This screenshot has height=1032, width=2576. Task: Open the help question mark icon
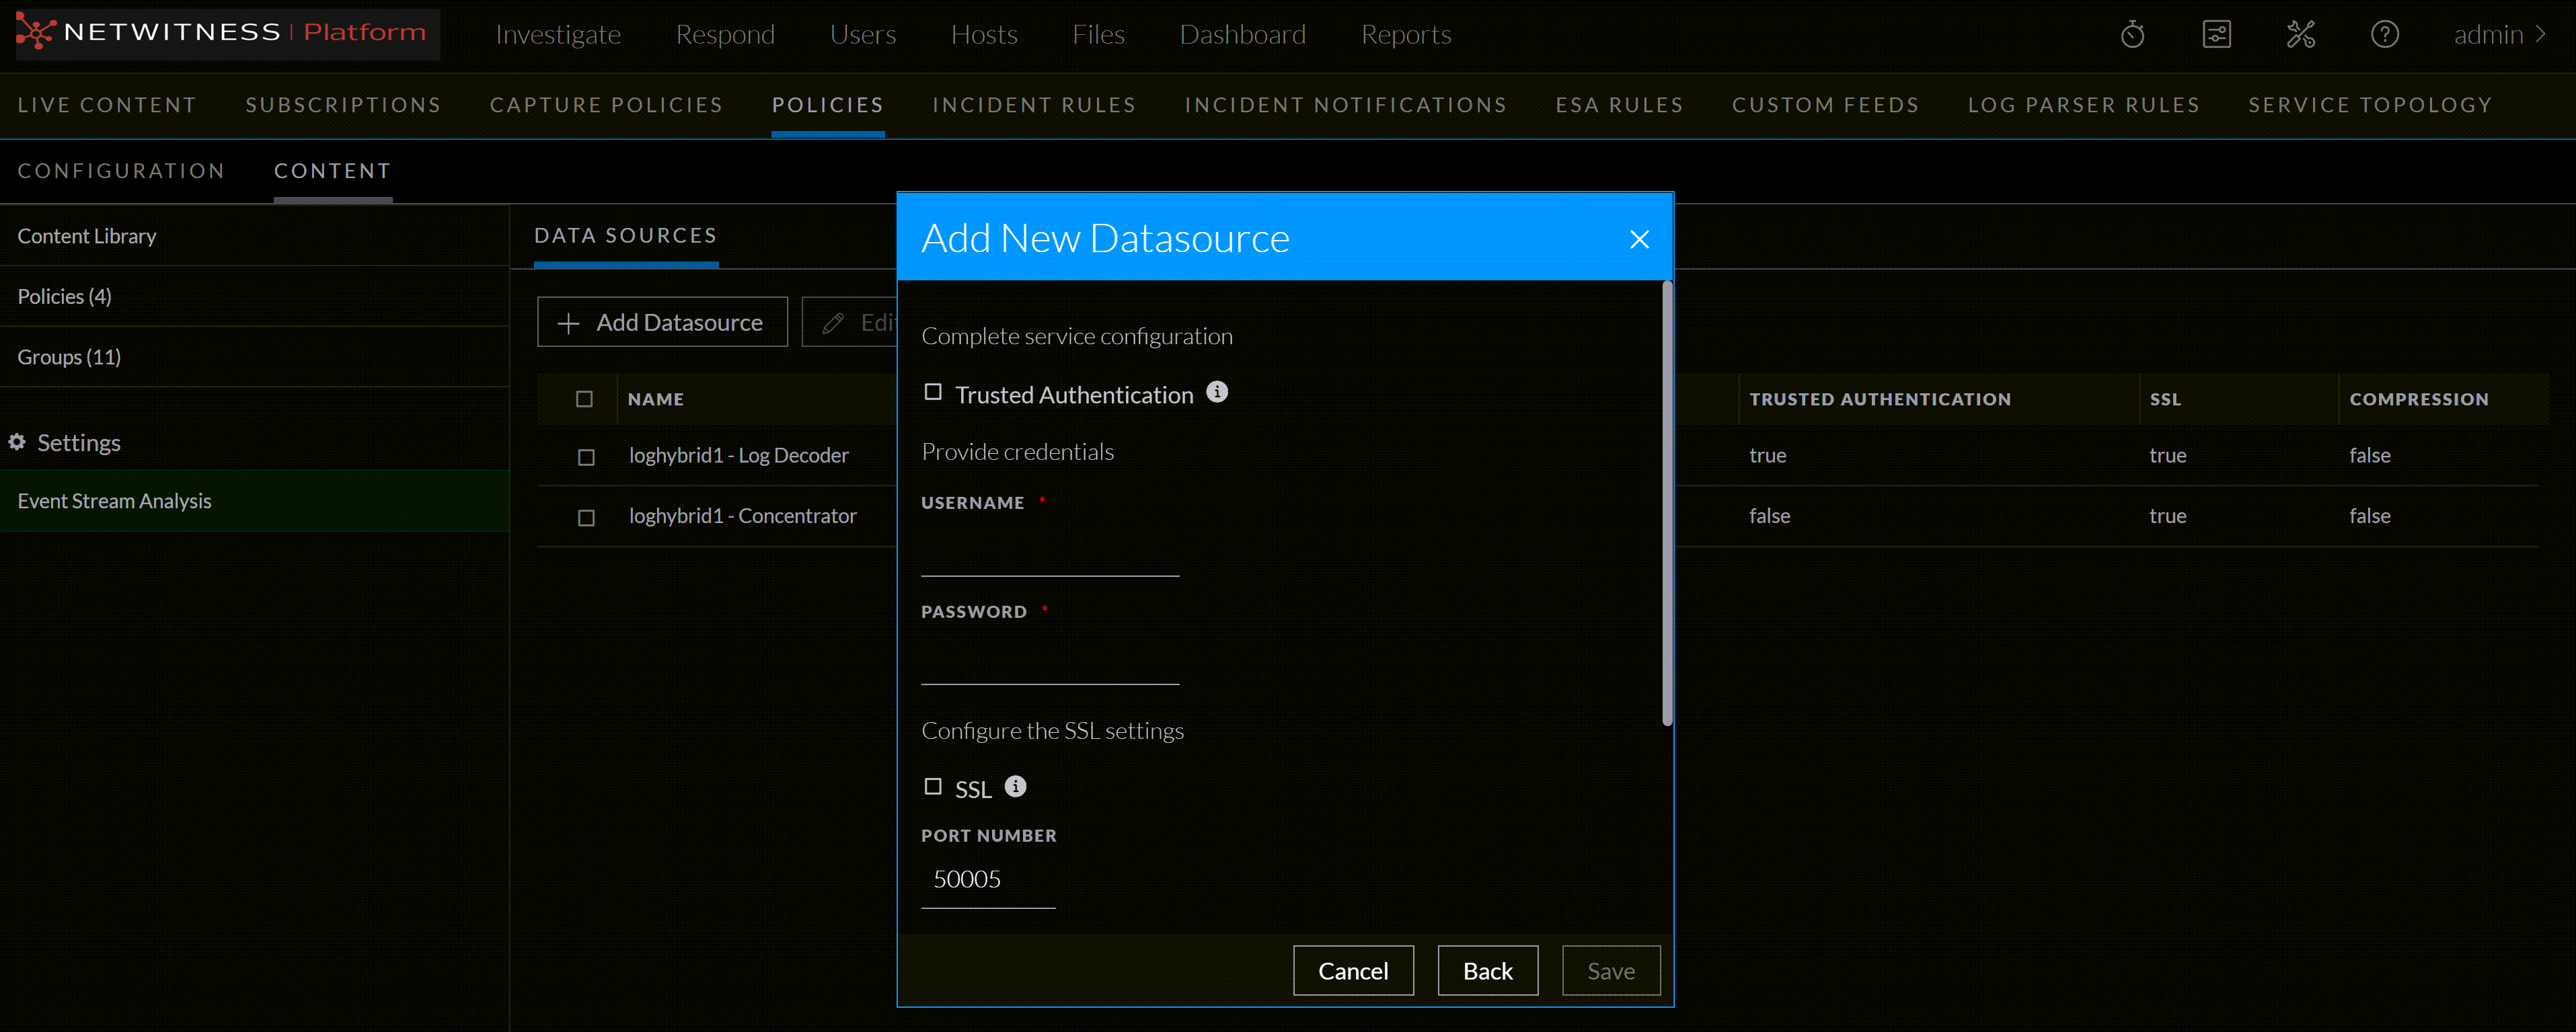[2384, 35]
